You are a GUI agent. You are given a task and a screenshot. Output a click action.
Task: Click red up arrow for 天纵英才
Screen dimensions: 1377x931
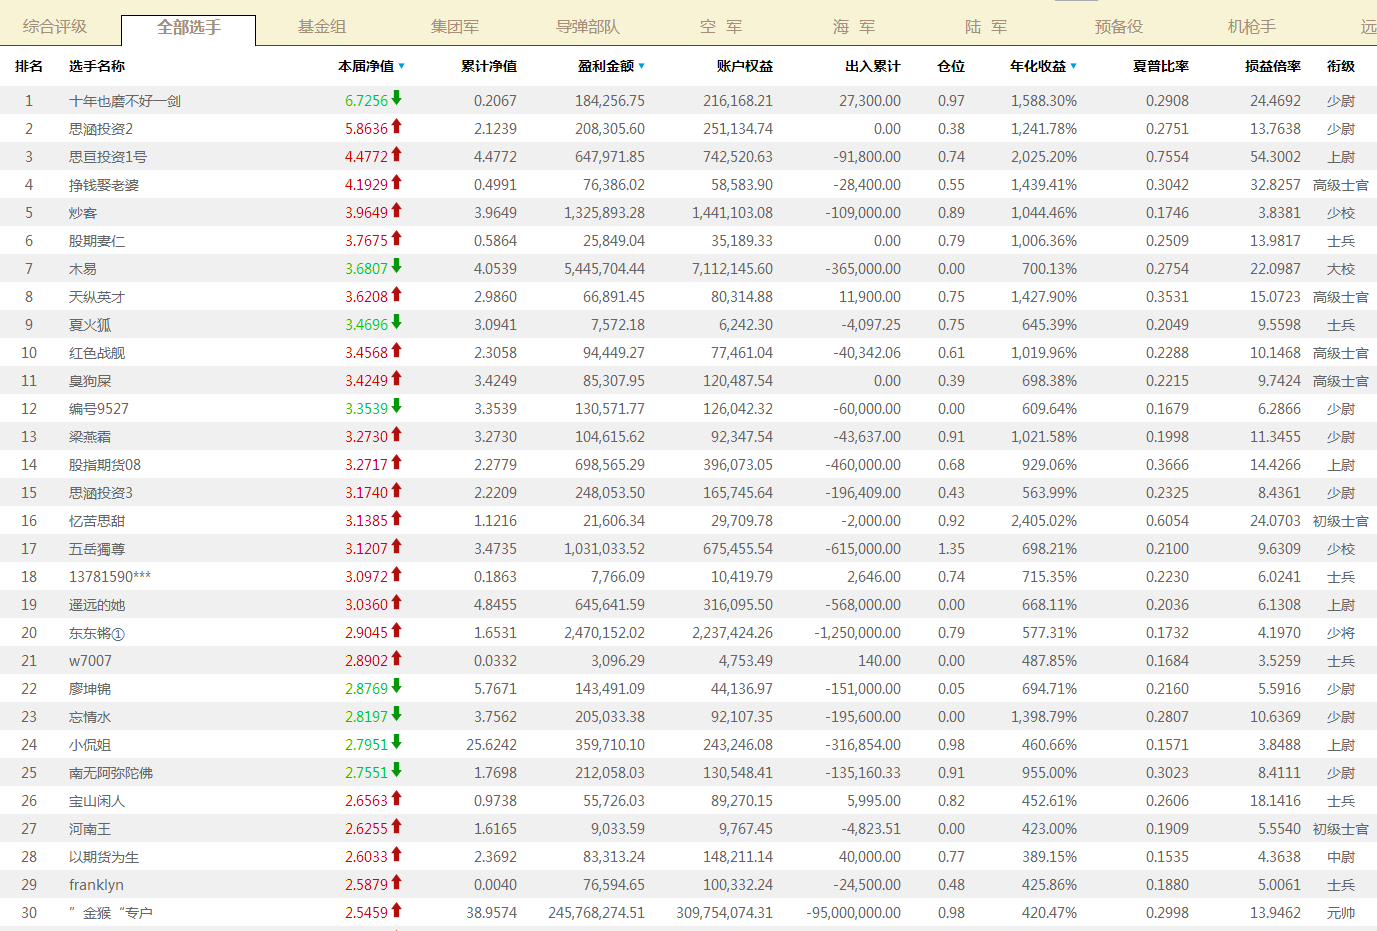point(397,294)
